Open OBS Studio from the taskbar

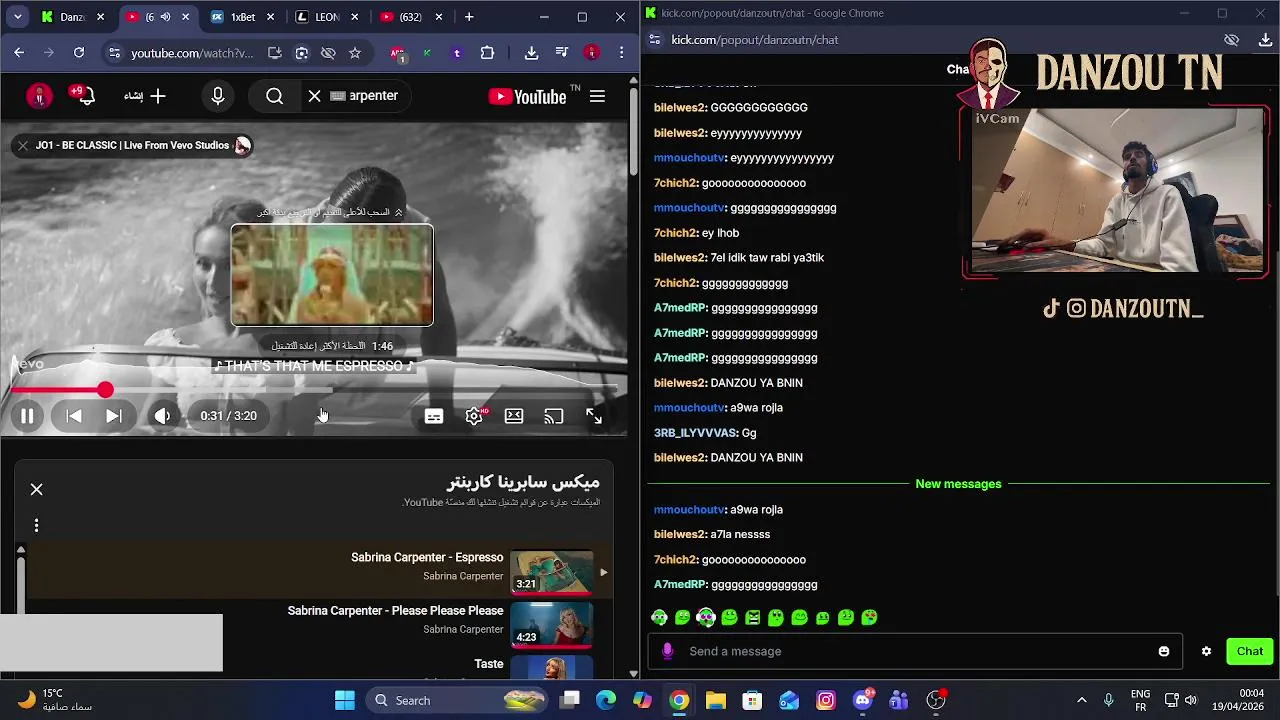(x=936, y=700)
